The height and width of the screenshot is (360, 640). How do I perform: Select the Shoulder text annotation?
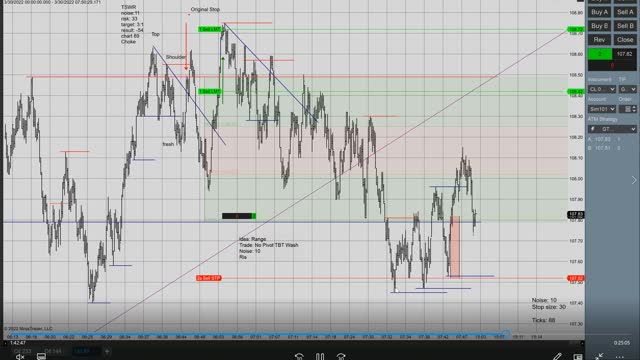[176, 57]
